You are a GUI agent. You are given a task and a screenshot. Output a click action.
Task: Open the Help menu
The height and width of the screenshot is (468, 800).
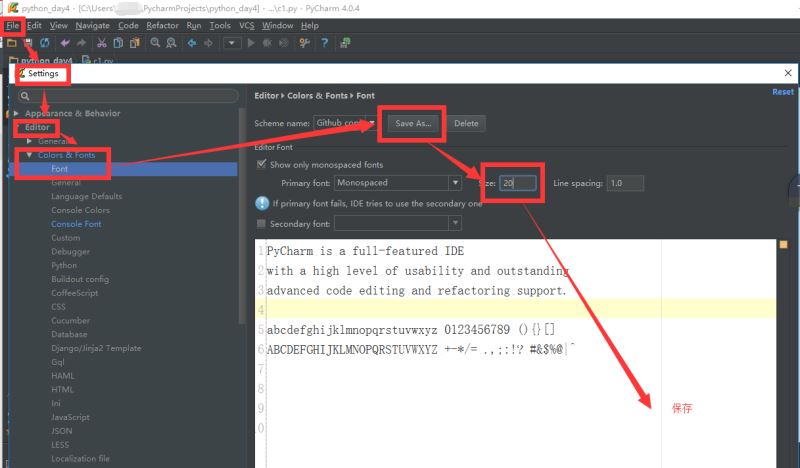point(310,26)
